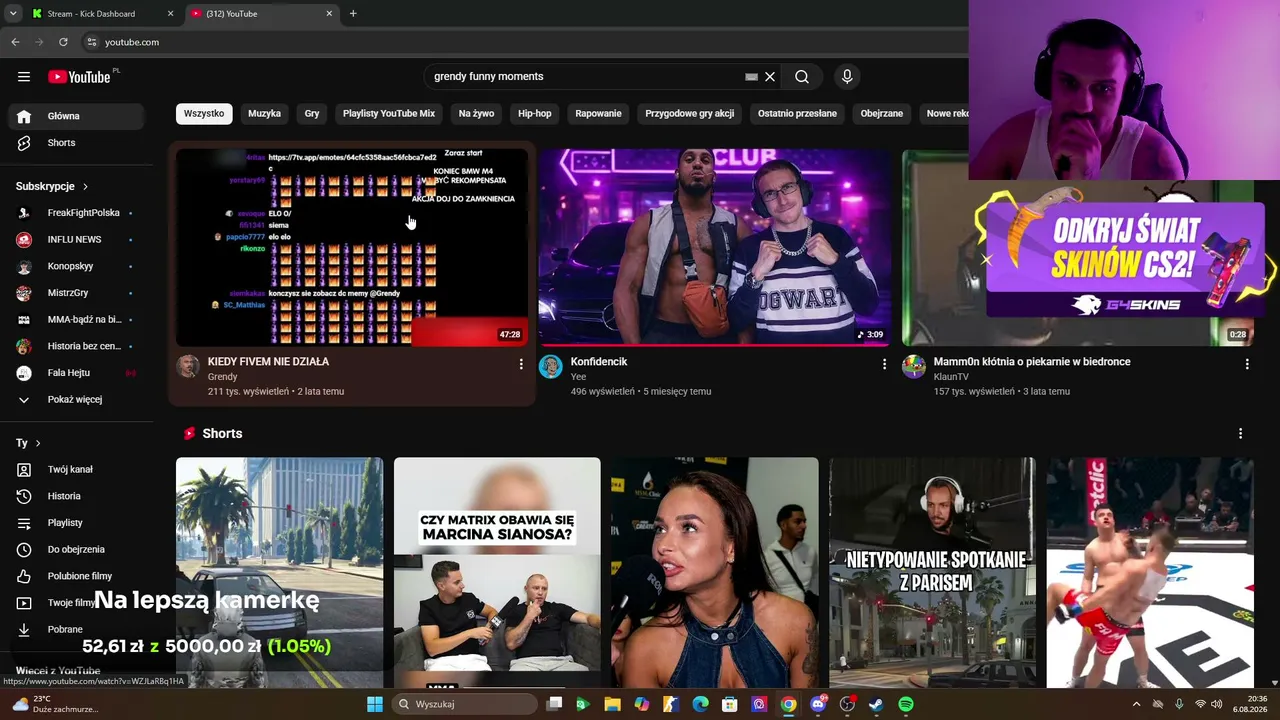Reload the page

tap(63, 42)
